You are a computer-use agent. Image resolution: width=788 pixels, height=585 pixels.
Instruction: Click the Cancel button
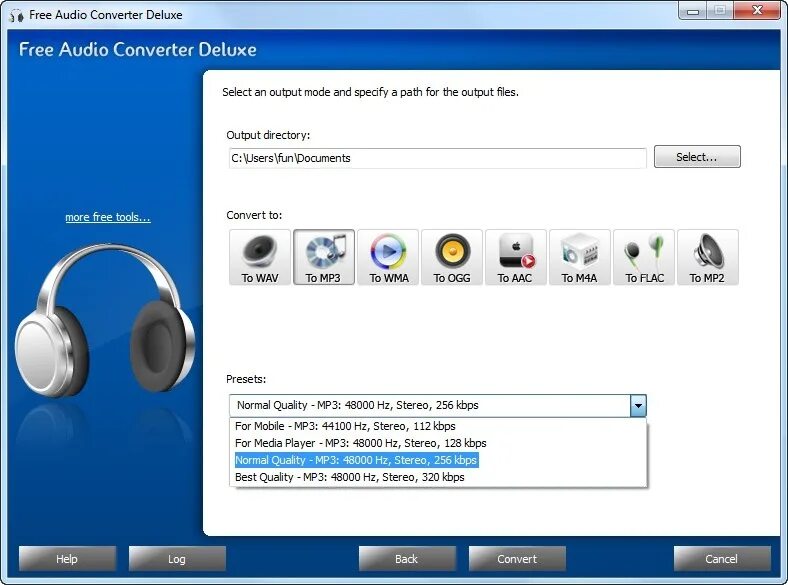(x=722, y=559)
